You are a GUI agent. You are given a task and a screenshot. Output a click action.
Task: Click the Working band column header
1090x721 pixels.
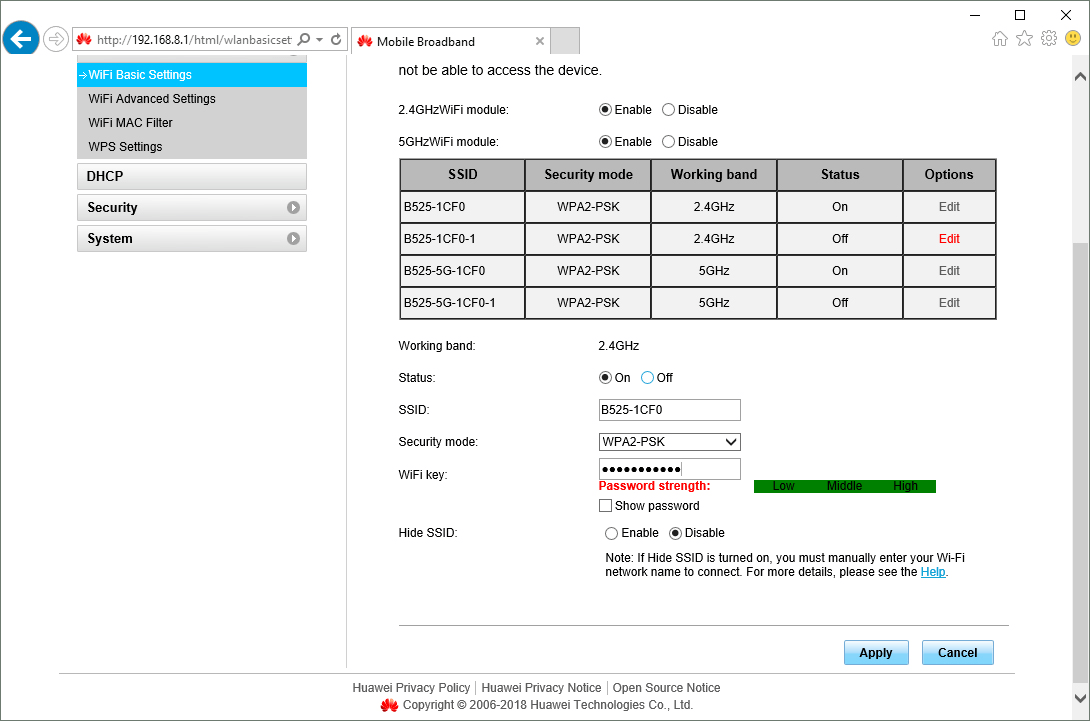[x=714, y=175]
